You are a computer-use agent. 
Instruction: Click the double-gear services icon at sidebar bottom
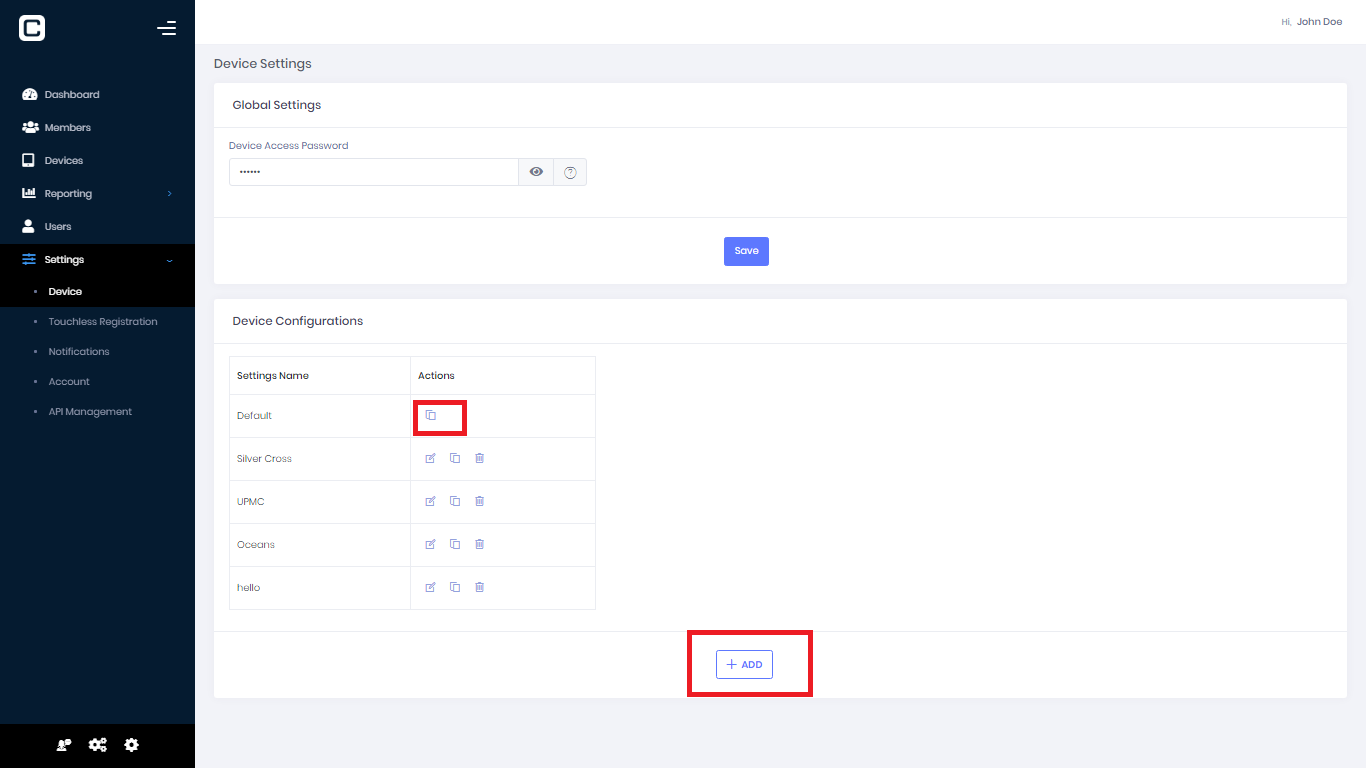(97, 745)
